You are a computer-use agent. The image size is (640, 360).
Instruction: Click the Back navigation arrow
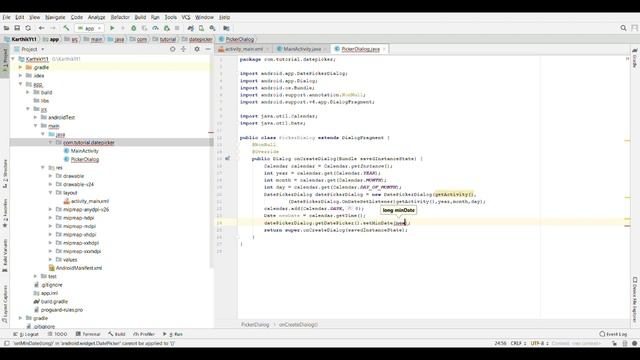[x=41, y=28]
